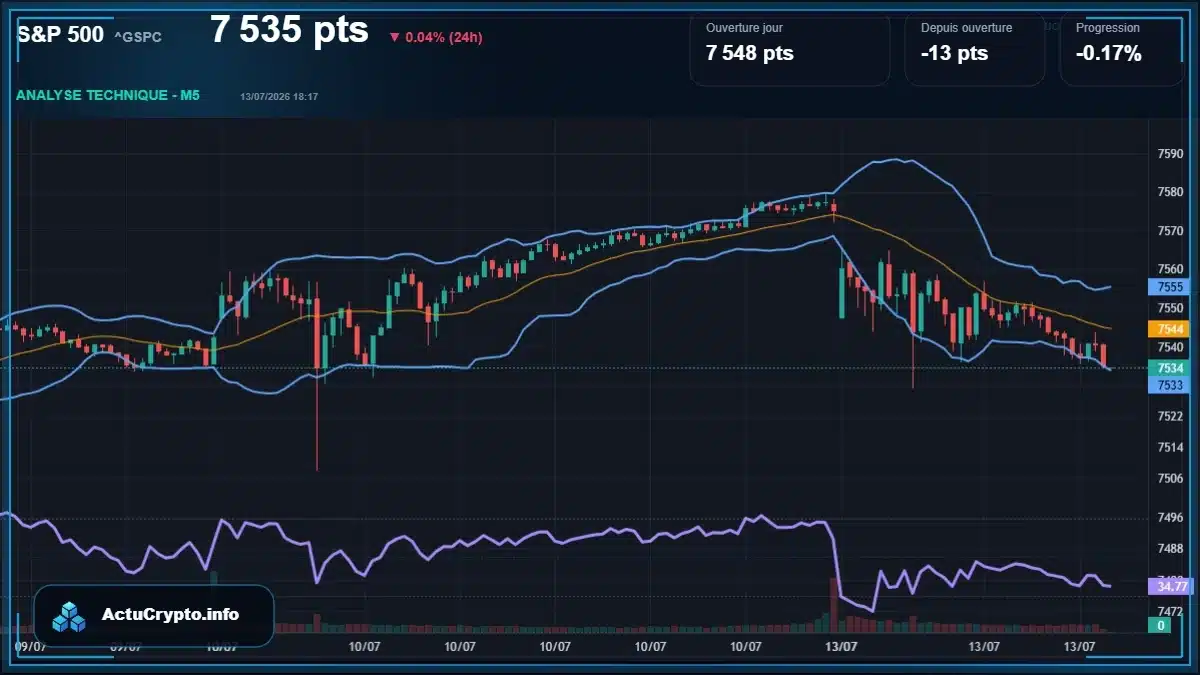Viewport: 1200px width, 675px height.
Task: Click the green 0 volume tag
Action: click(x=1162, y=625)
